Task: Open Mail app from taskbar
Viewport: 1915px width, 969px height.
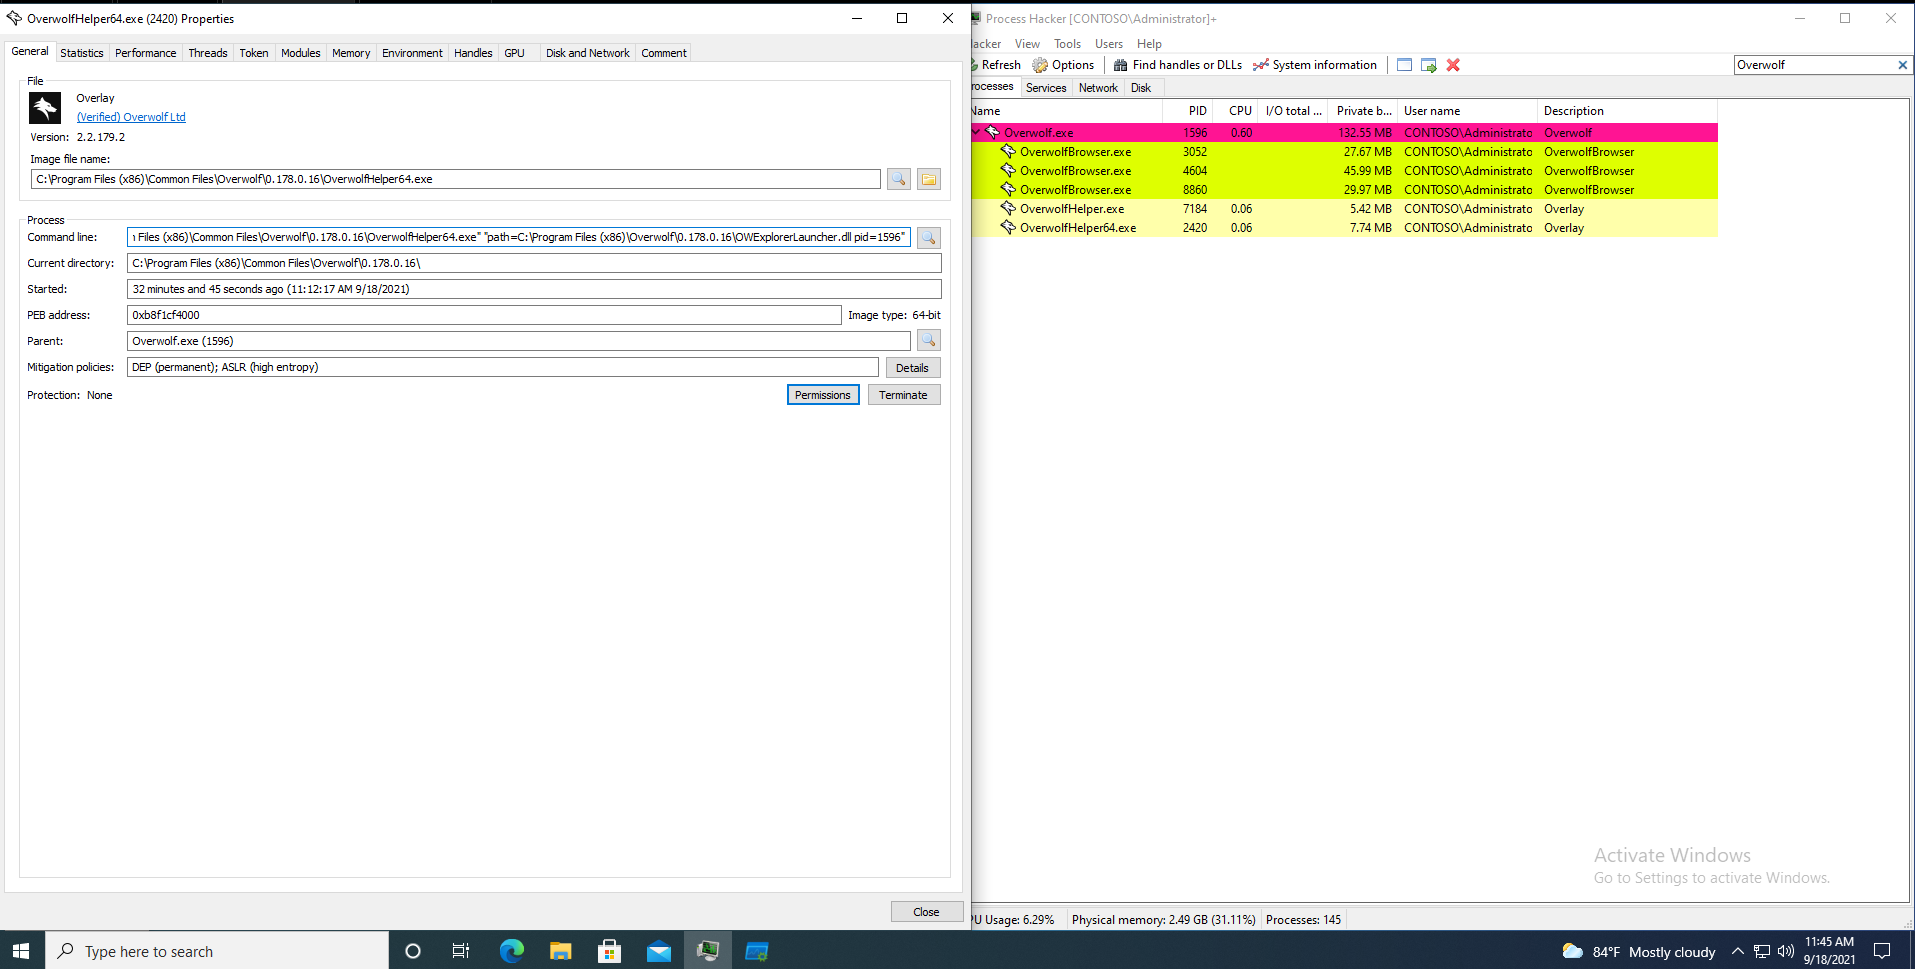Action: tap(658, 951)
